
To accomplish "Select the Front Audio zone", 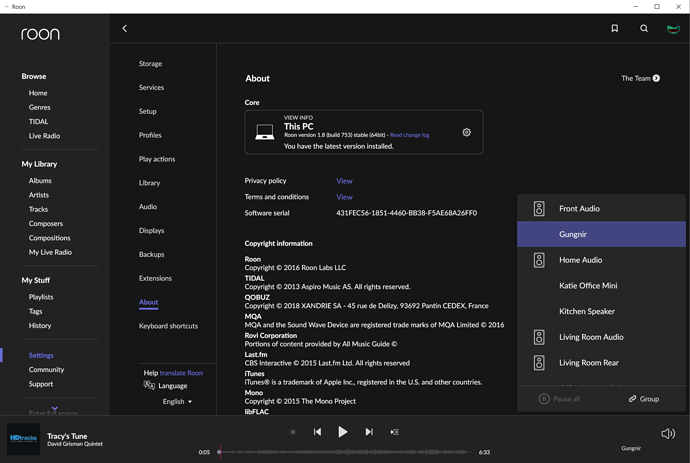I will tap(601, 209).
